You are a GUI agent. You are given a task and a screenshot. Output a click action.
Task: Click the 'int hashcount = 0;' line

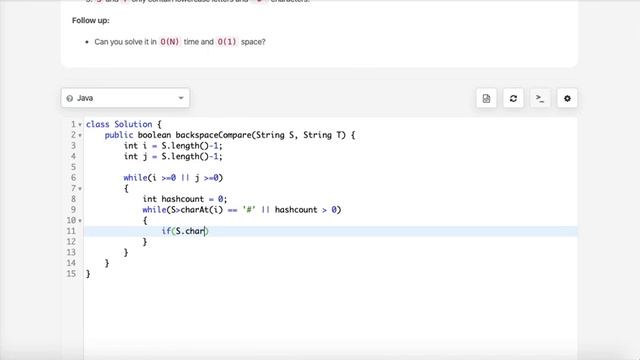[x=185, y=199]
